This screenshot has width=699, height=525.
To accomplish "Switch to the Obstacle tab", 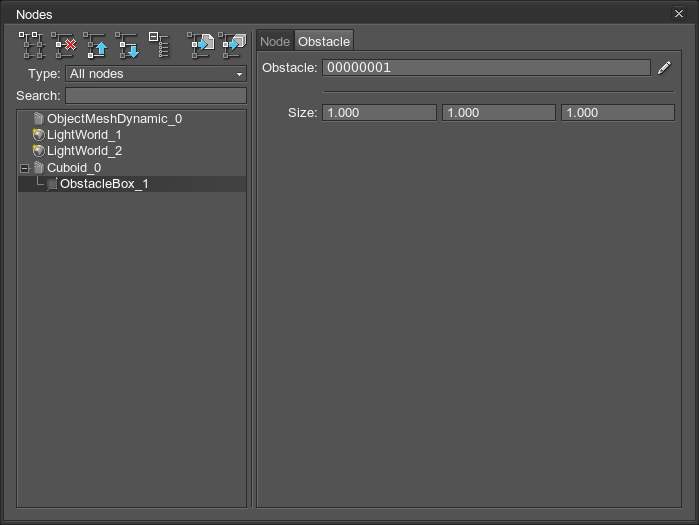I will click(x=324, y=42).
